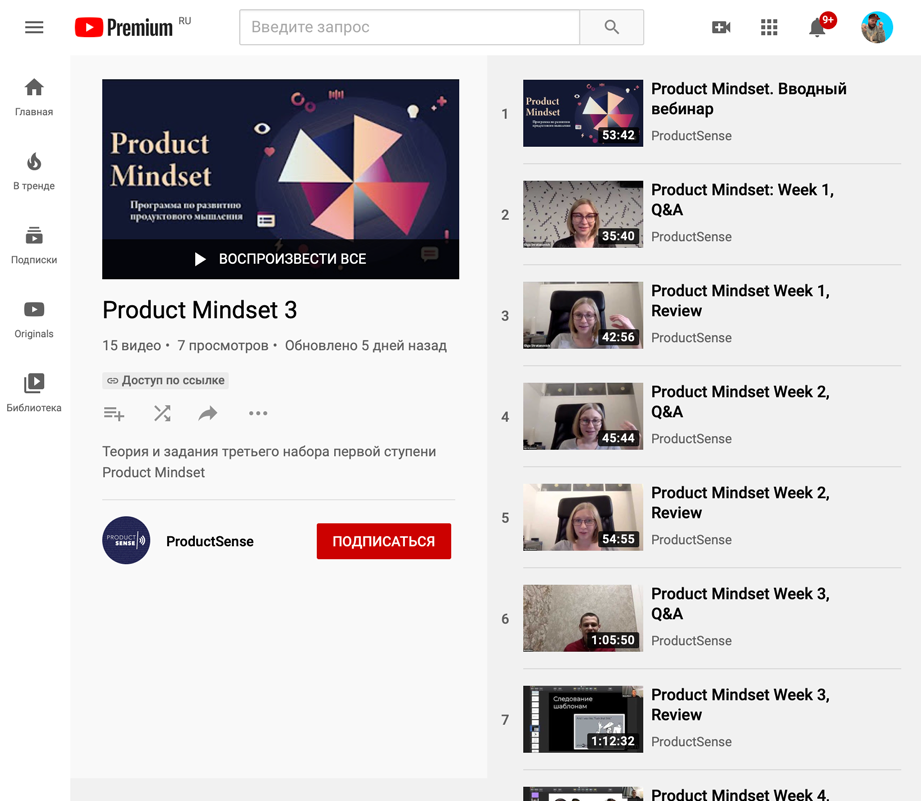This screenshot has height=801, width=921.
Task: Open ProductSense channel name link
Action: pos(210,541)
